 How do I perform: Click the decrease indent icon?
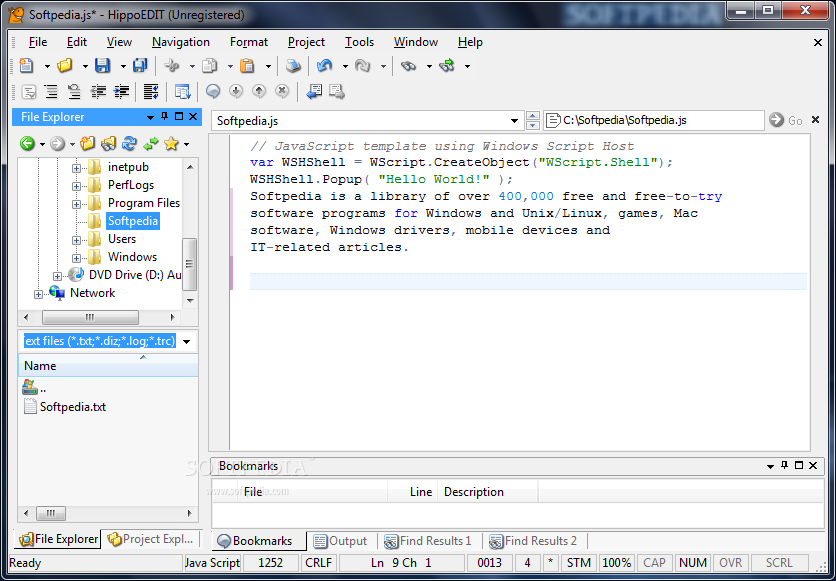coord(98,92)
